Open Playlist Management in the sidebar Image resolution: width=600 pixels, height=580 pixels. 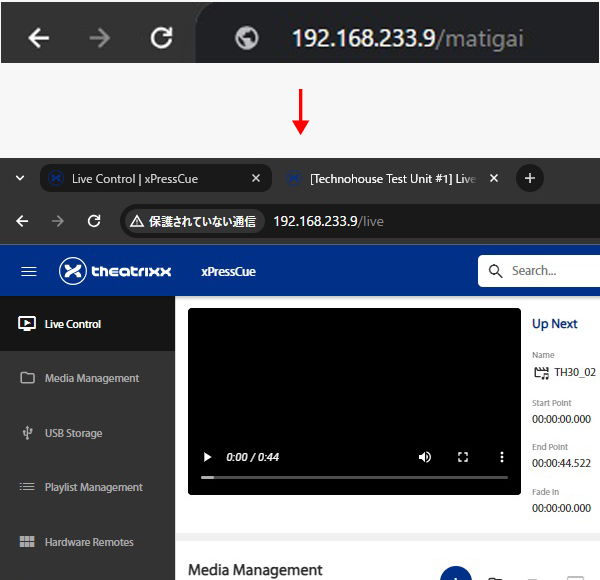[x=87, y=487]
